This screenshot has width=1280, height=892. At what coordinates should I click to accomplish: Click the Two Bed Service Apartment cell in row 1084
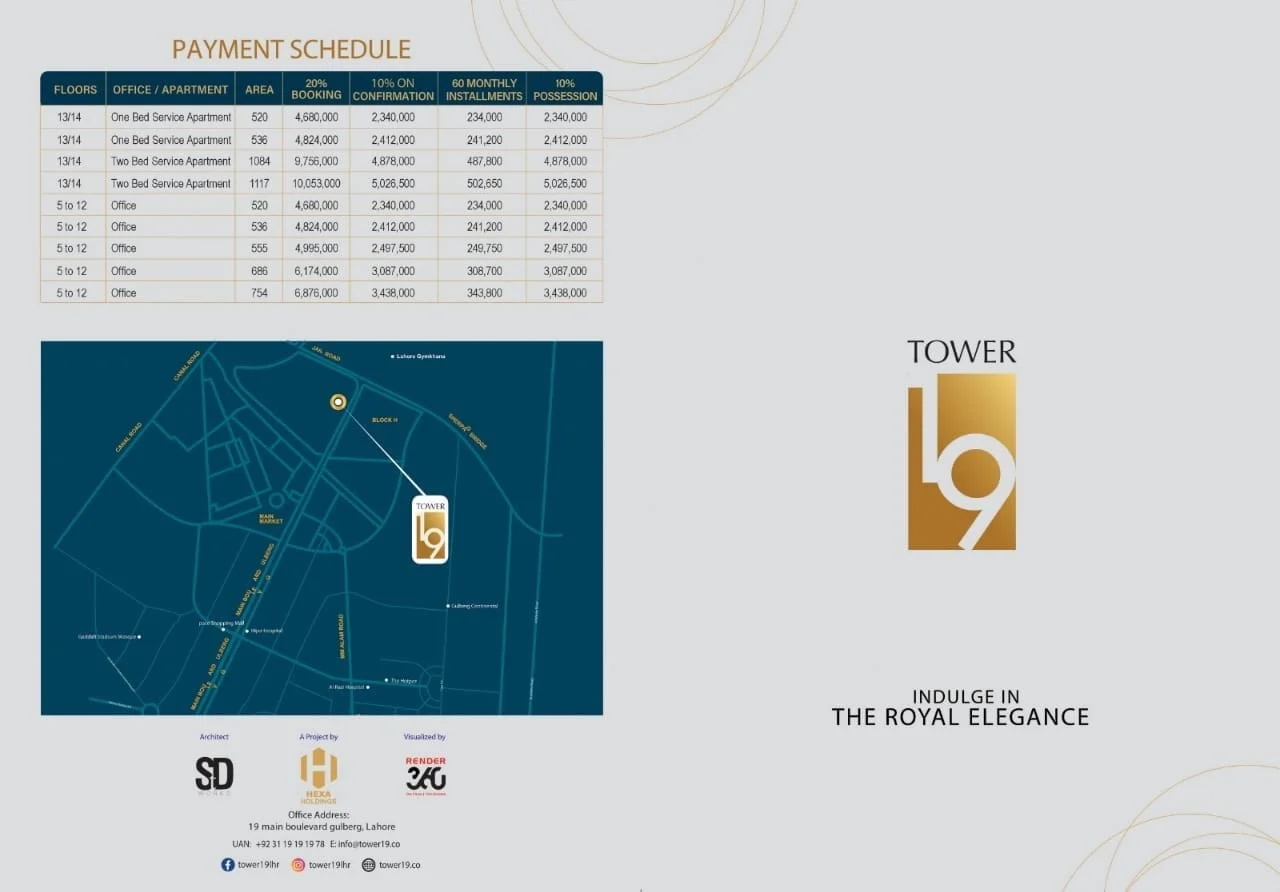coord(171,161)
